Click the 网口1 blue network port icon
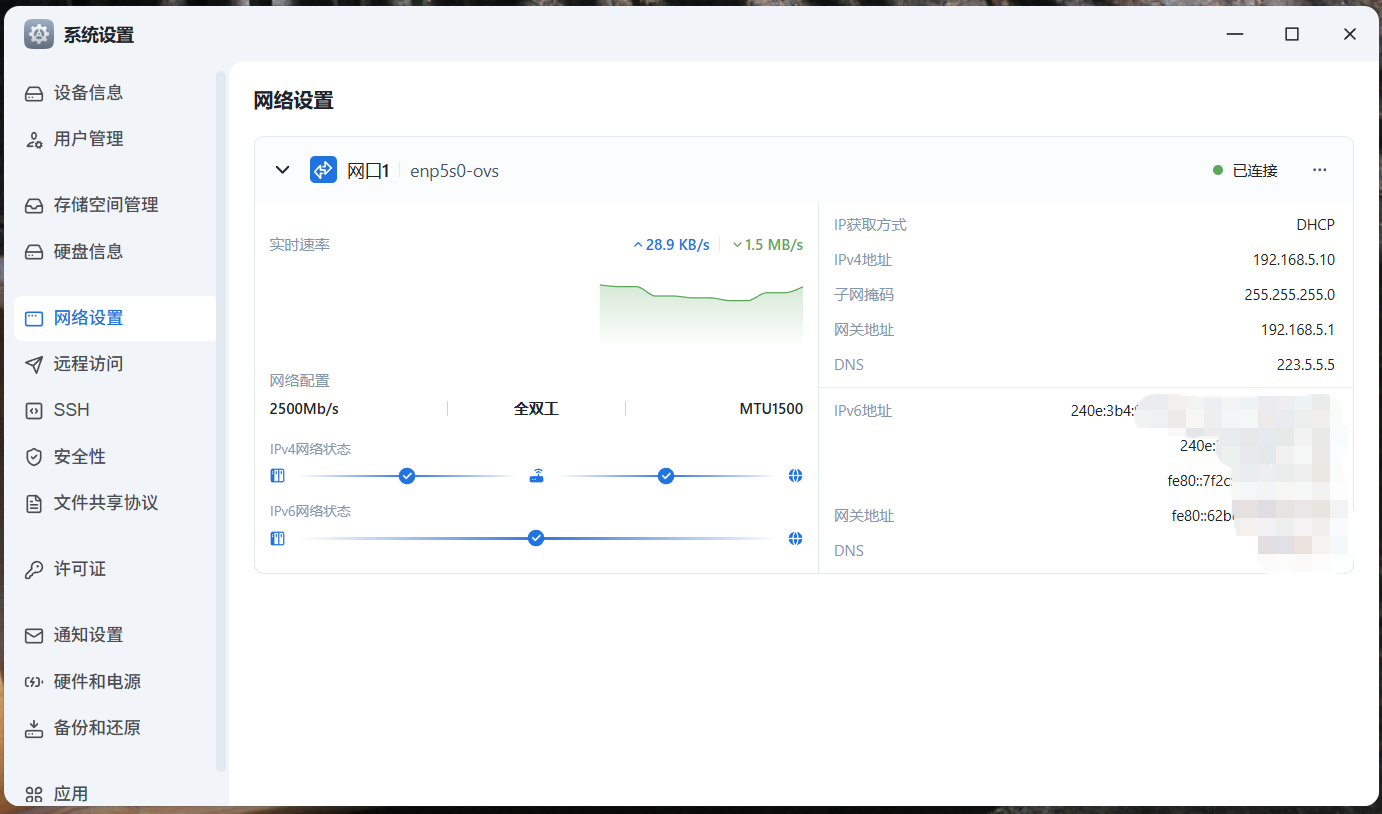Screen dimensions: 1382x814 coord(323,170)
